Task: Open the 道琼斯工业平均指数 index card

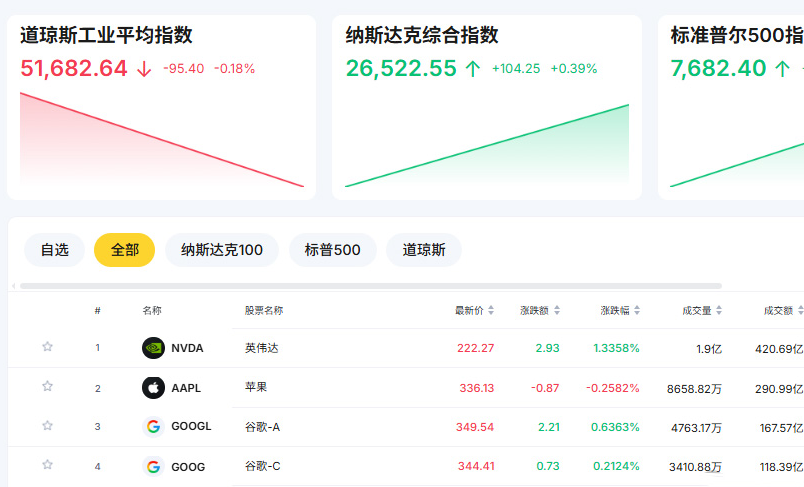Action: click(x=162, y=107)
